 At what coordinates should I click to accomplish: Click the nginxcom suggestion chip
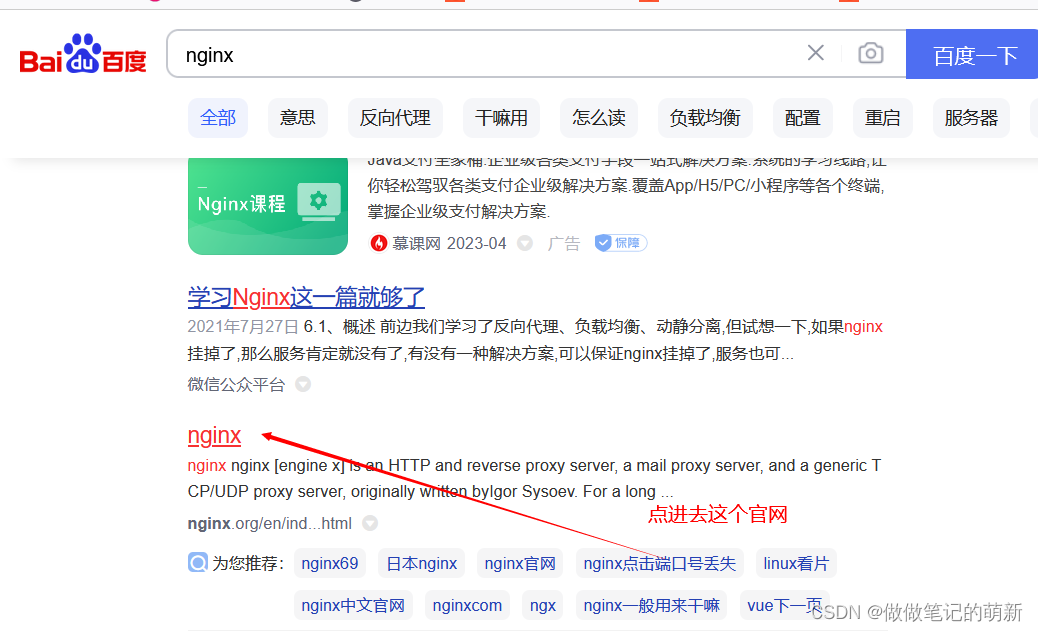pos(467,605)
